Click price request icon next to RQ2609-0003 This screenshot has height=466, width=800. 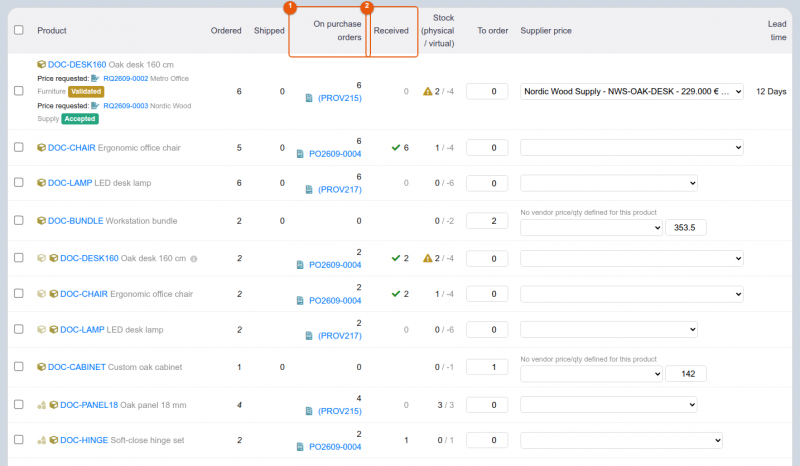coord(95,106)
